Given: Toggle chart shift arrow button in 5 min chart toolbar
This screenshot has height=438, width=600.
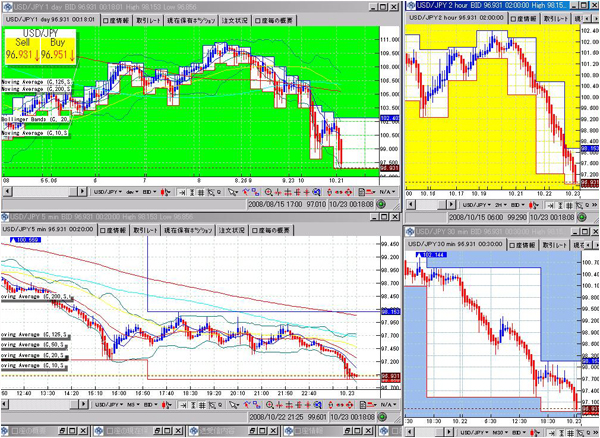Looking at the screenshot, I should [x=182, y=404].
